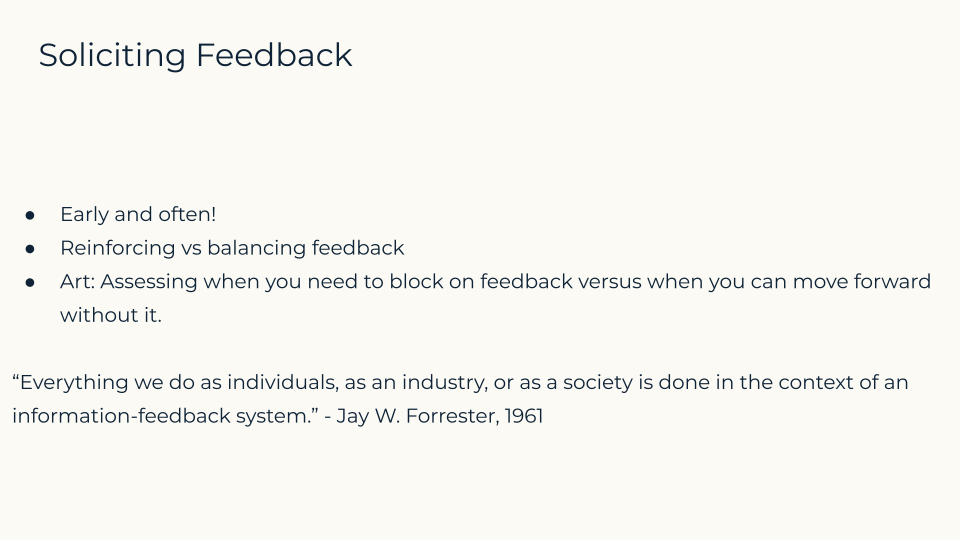This screenshot has width=960, height=540.
Task: Click the word "context" in the quote
Action: pyautogui.click(x=816, y=383)
